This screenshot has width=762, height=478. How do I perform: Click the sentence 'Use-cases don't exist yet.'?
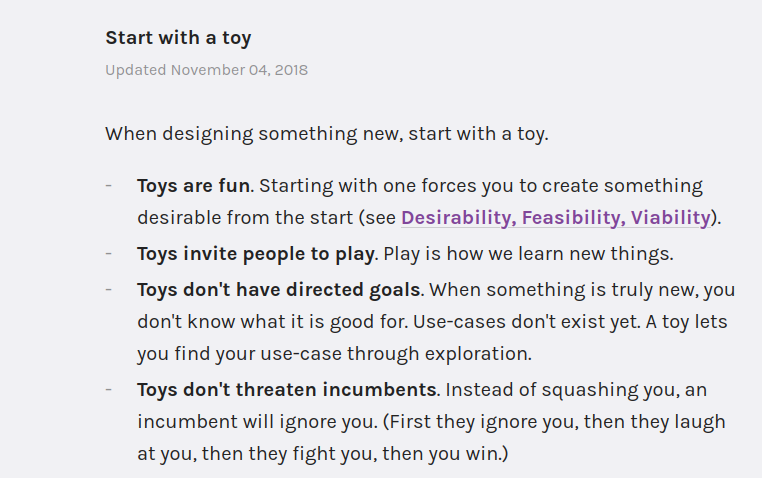tap(527, 322)
